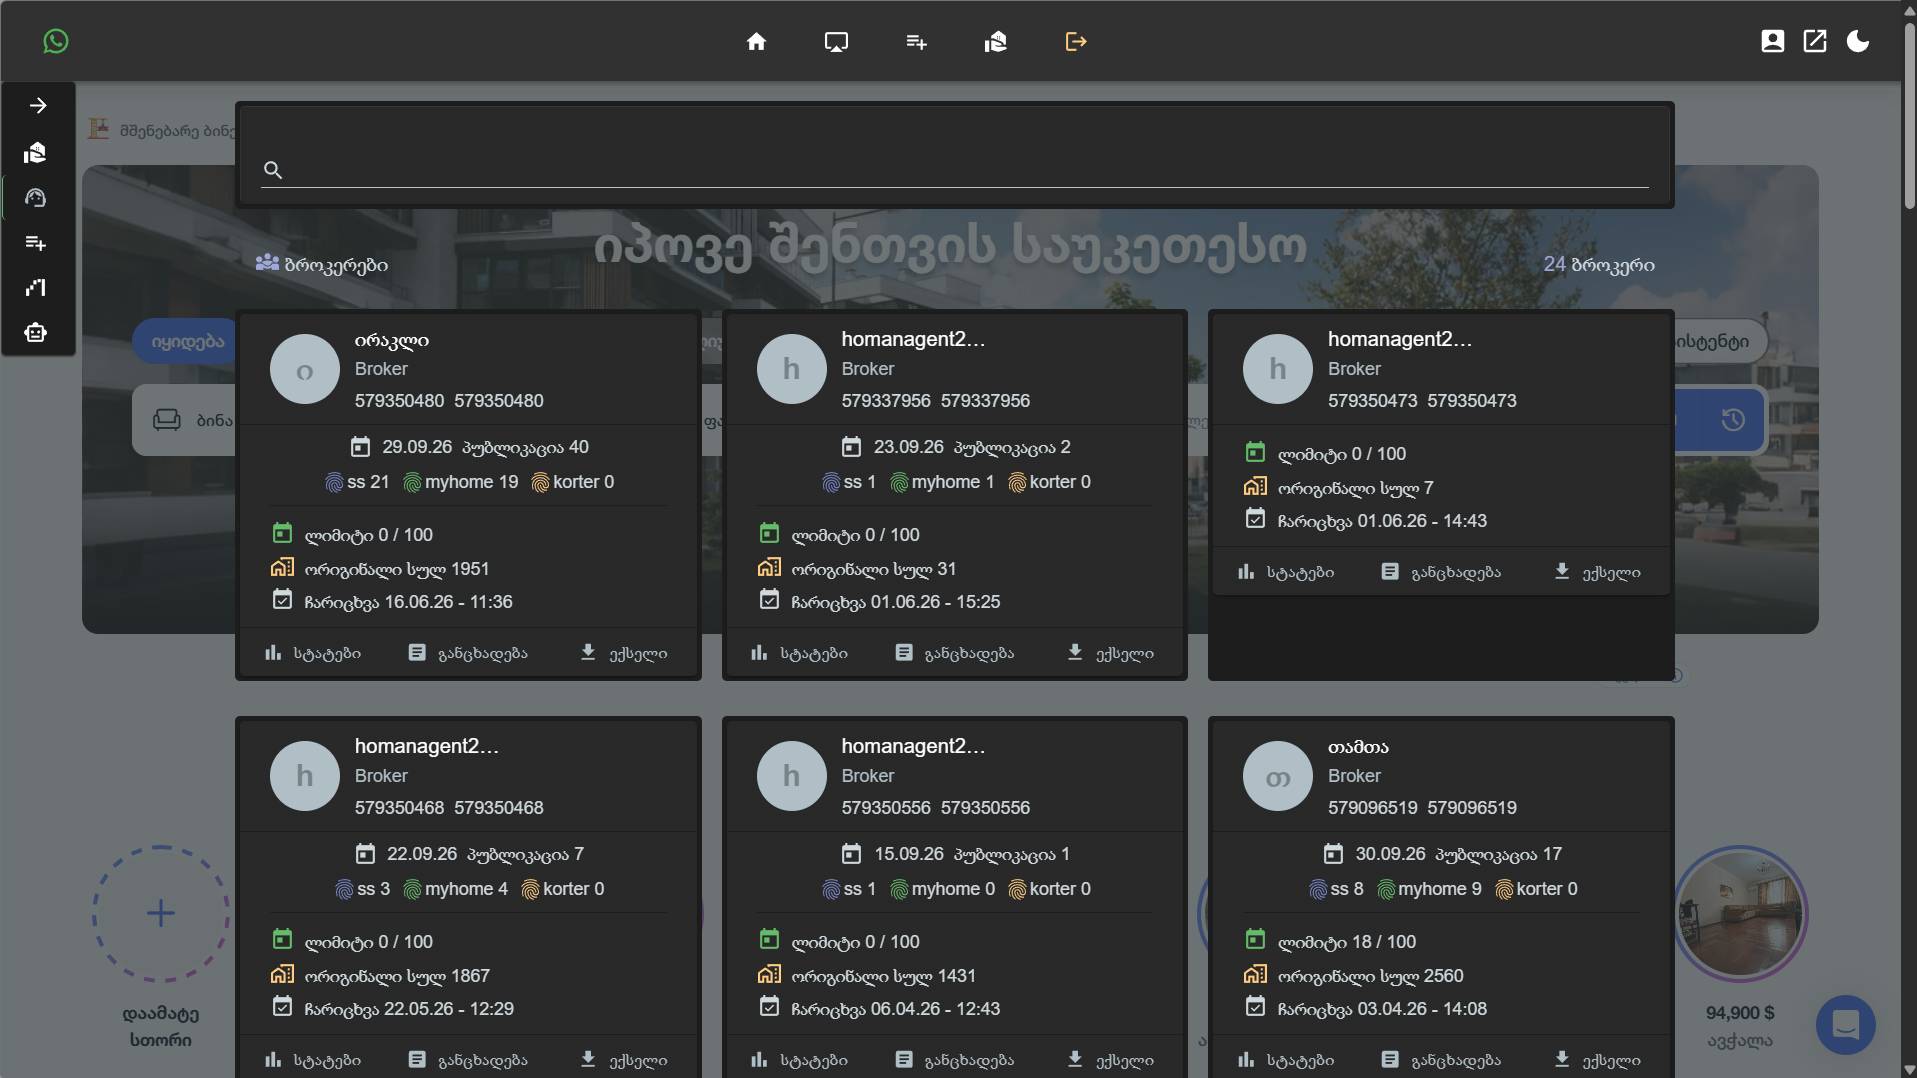This screenshot has width=1917, height=1078.
Task: Click the orange logout icon
Action: [1076, 41]
